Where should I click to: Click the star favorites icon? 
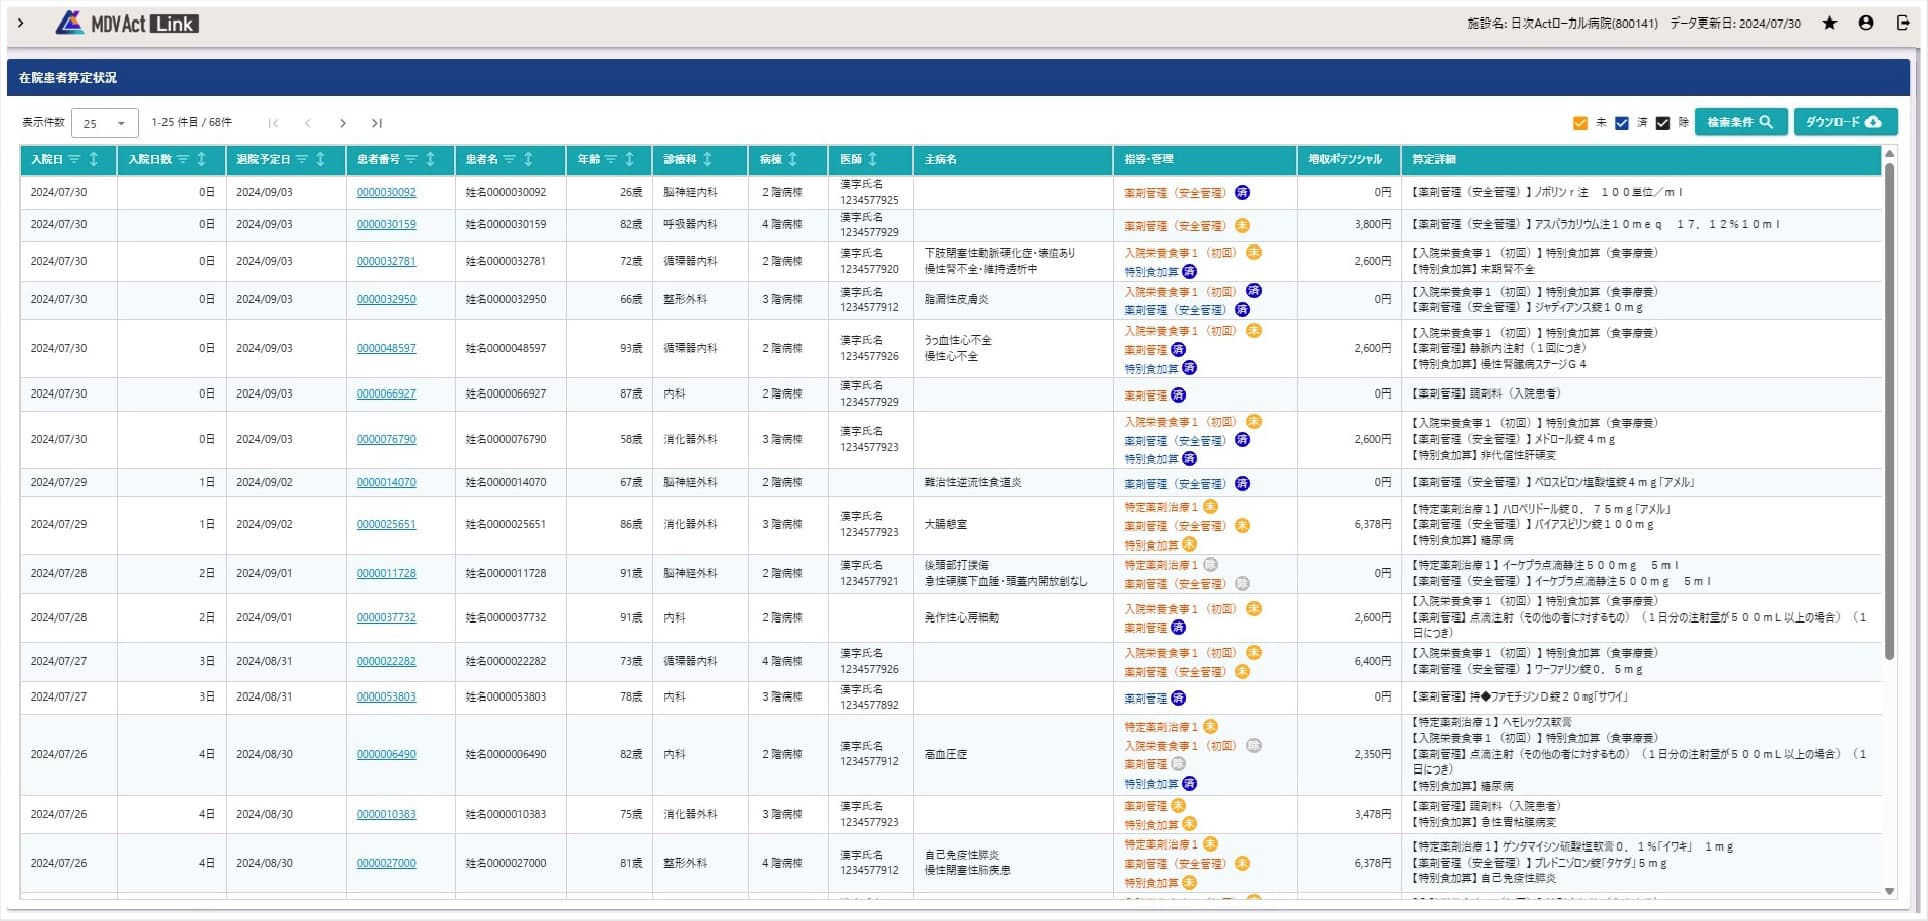click(1829, 23)
